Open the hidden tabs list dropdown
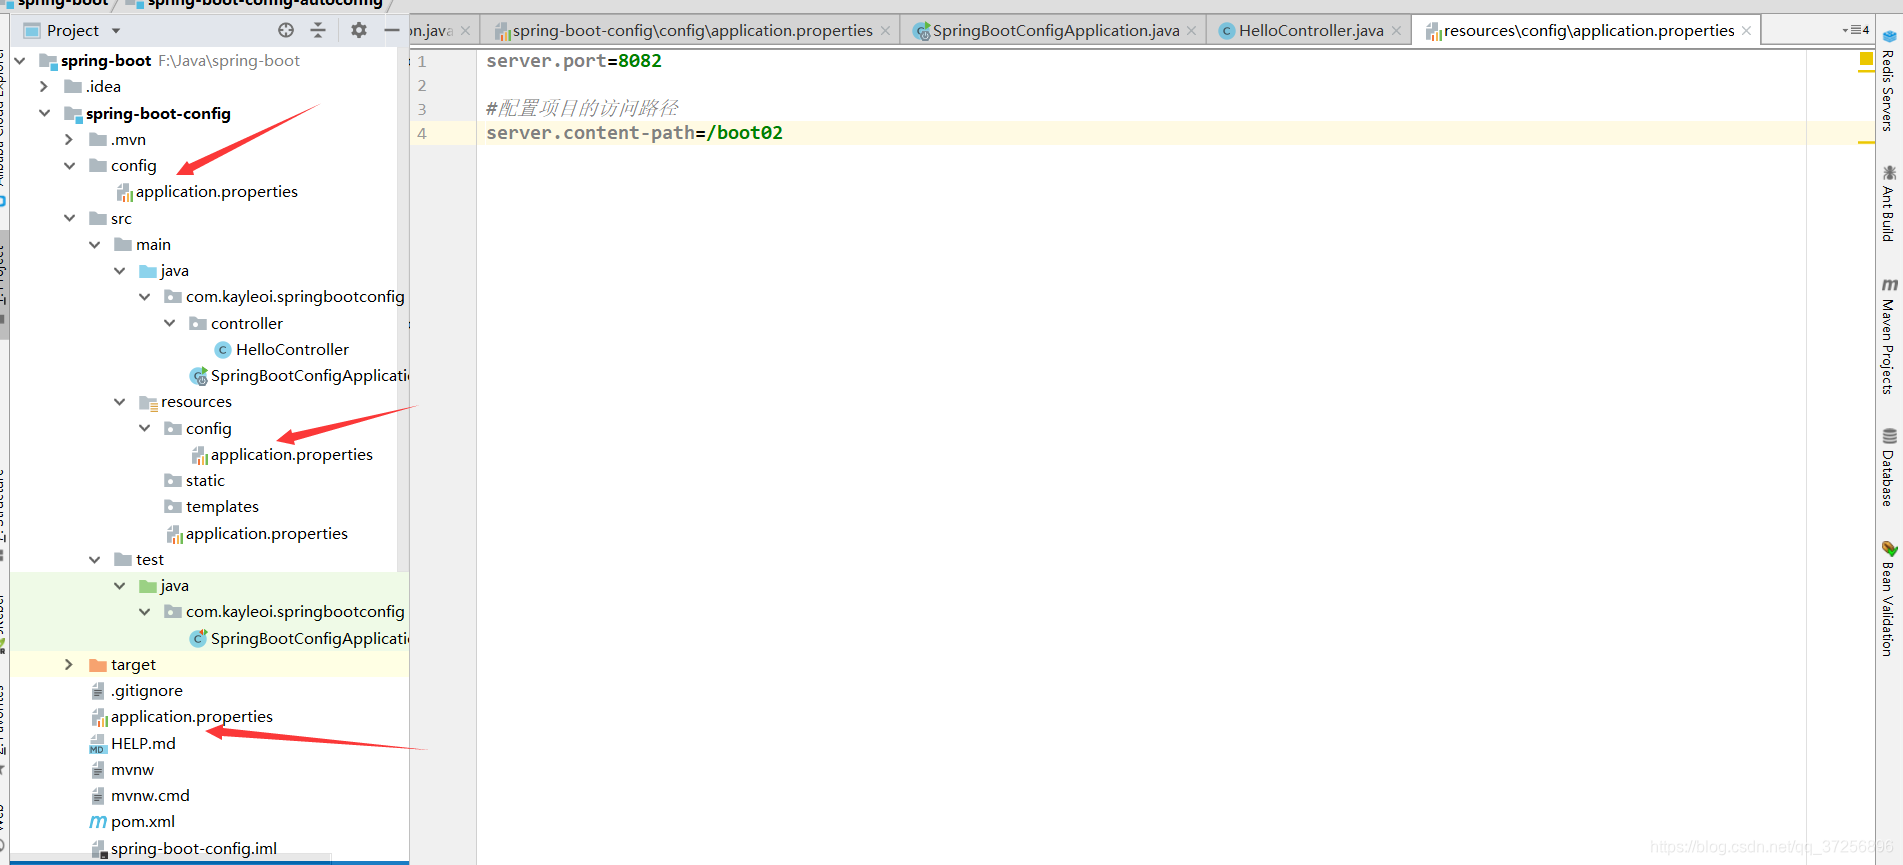Image resolution: width=1903 pixels, height=865 pixels. coord(1855,30)
